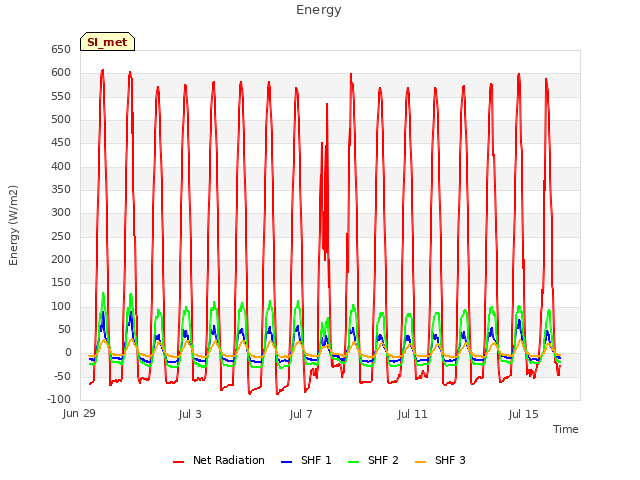Toggle the SHF 1 legend entry
Image resolution: width=640 pixels, height=480 pixels.
coord(307,460)
